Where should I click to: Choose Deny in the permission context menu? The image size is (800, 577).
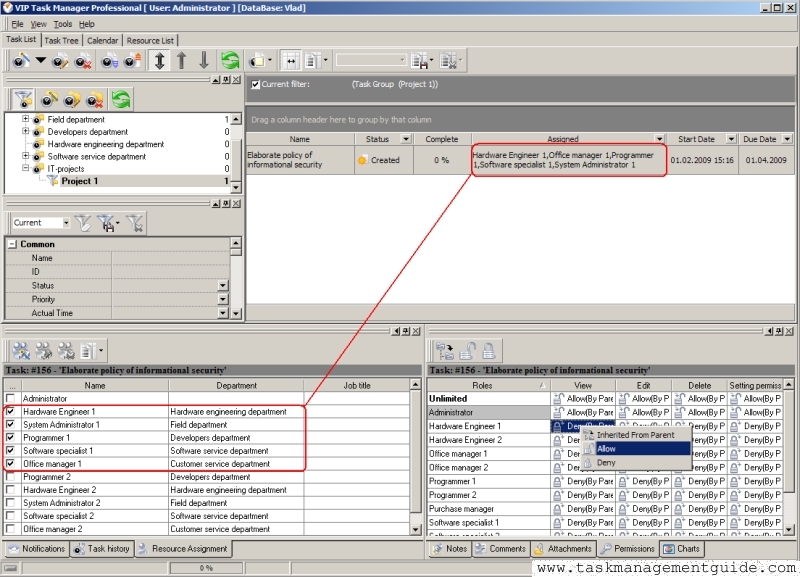[636, 462]
